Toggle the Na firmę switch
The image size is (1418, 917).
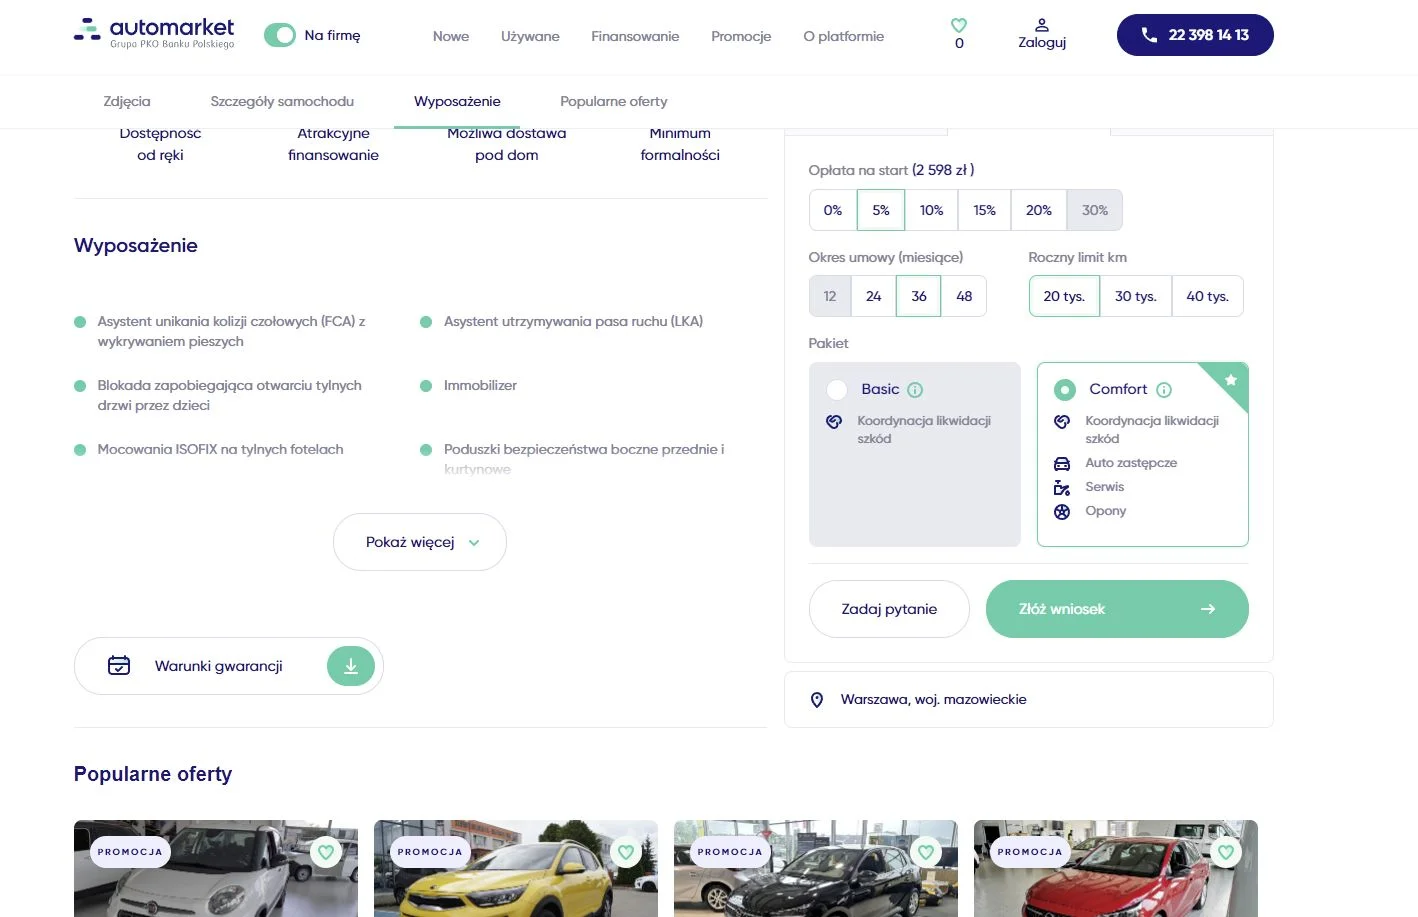(280, 35)
